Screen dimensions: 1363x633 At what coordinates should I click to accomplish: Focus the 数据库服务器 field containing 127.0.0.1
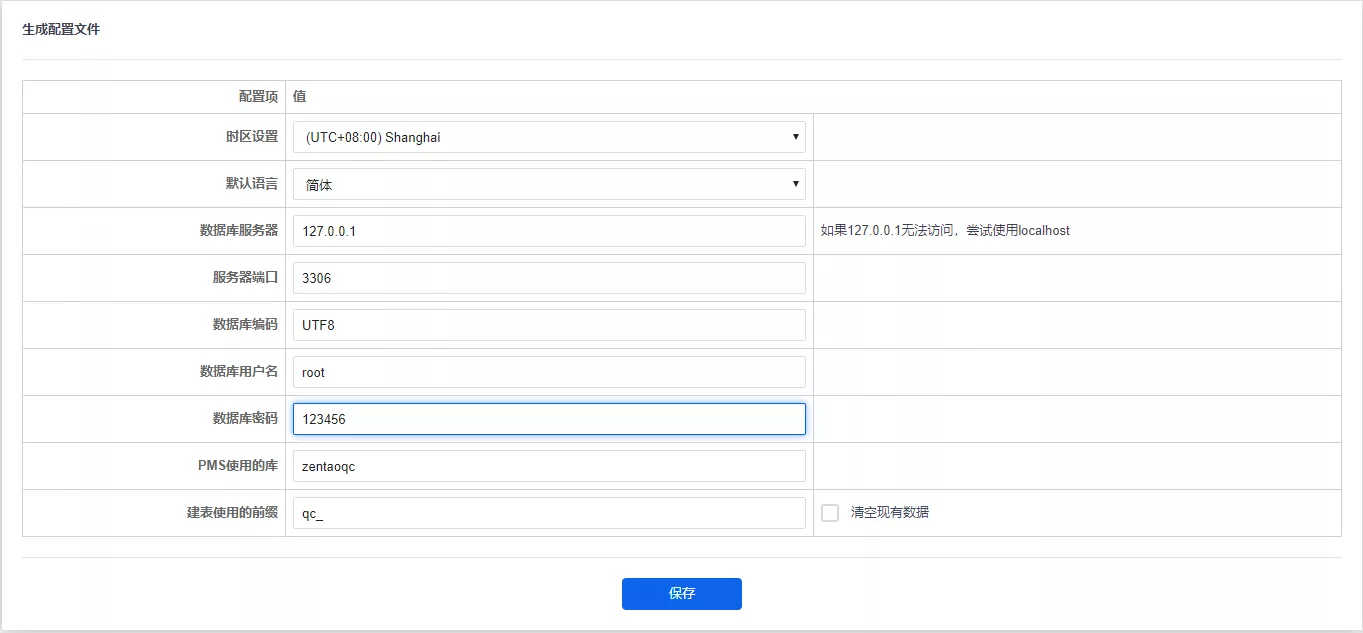pos(548,231)
